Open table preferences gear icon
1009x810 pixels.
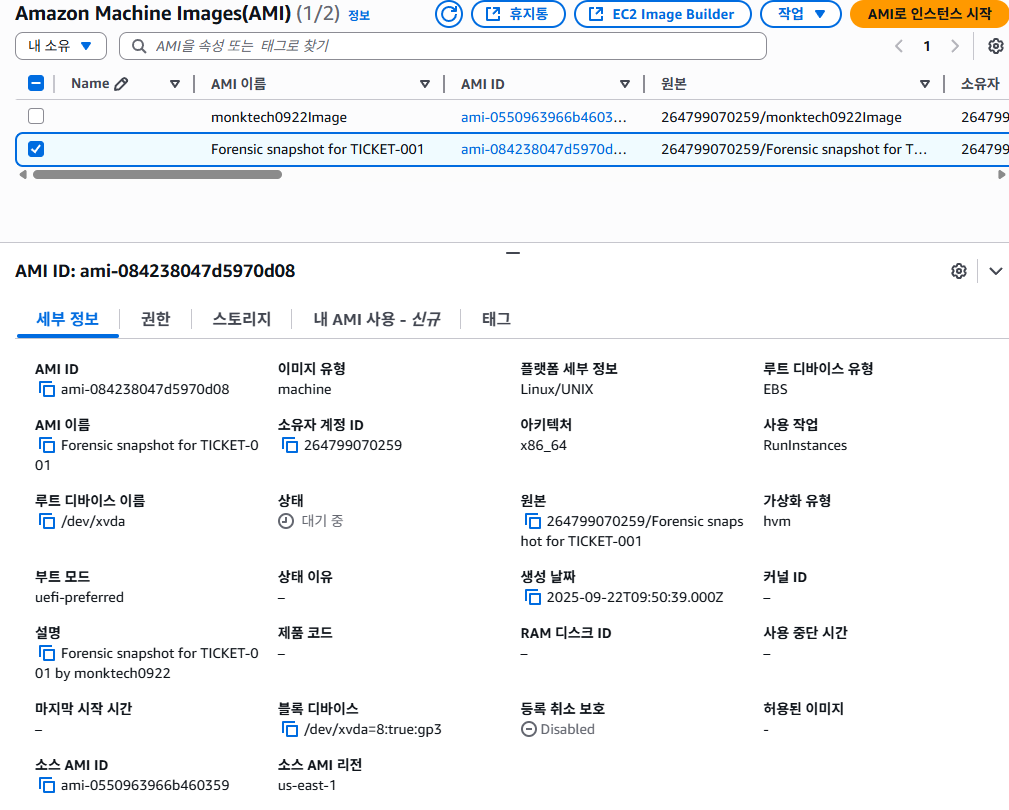[x=995, y=46]
